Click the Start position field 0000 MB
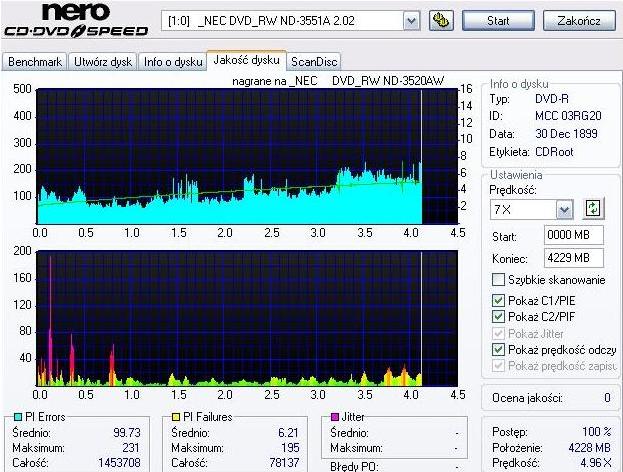 (574, 235)
